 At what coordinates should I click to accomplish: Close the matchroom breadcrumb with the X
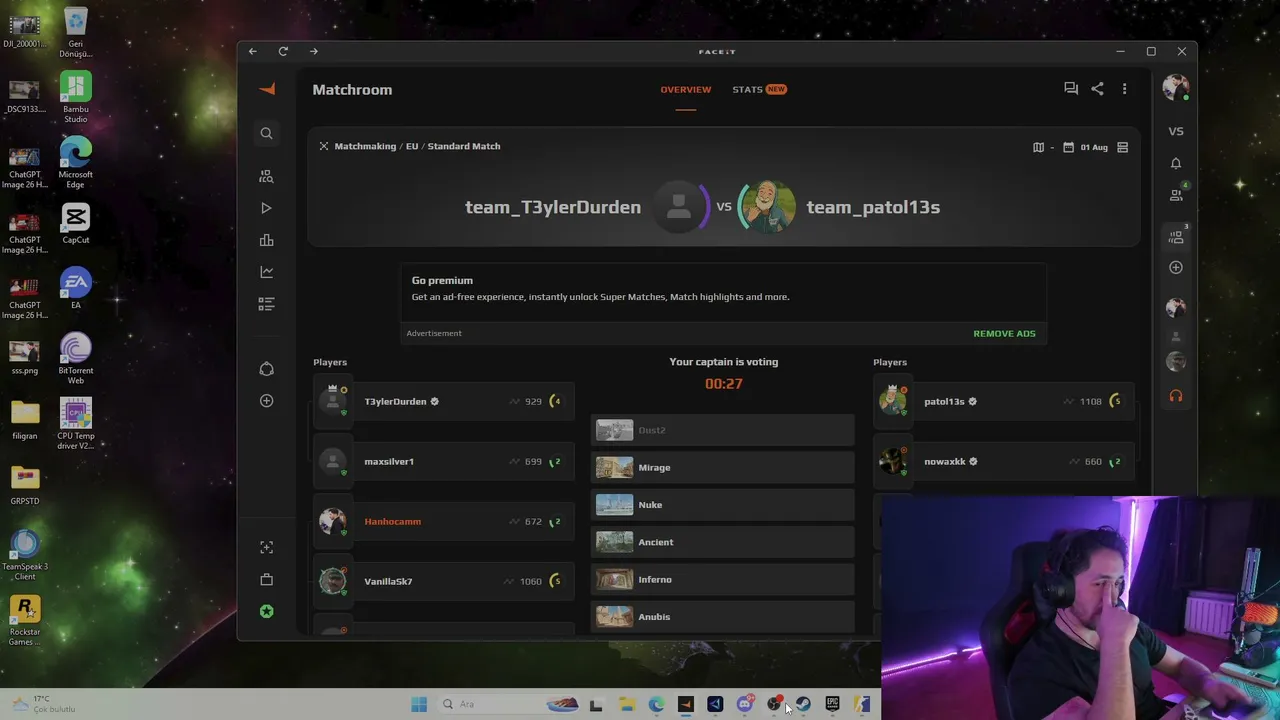(x=324, y=146)
